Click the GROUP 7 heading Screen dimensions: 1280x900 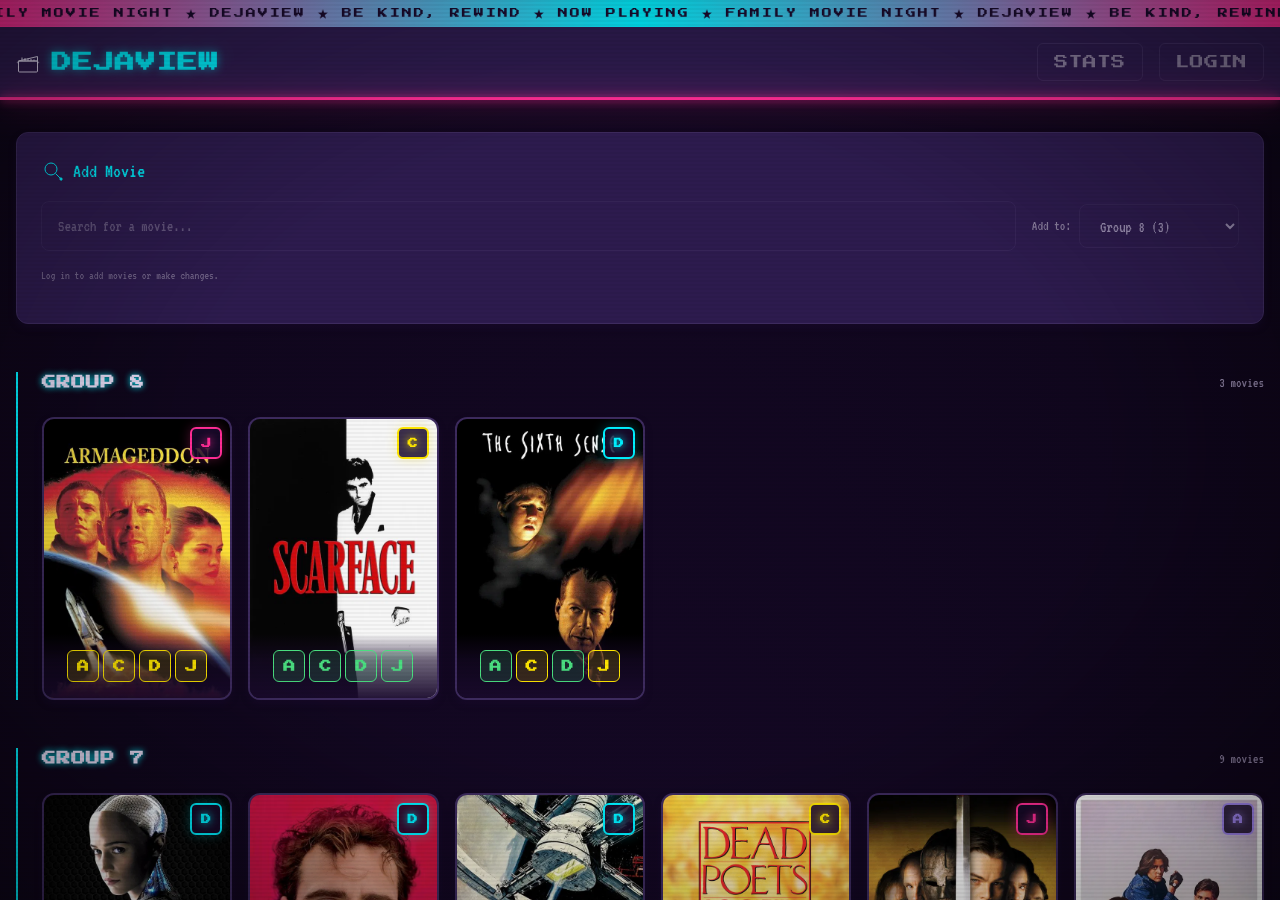(x=92, y=757)
